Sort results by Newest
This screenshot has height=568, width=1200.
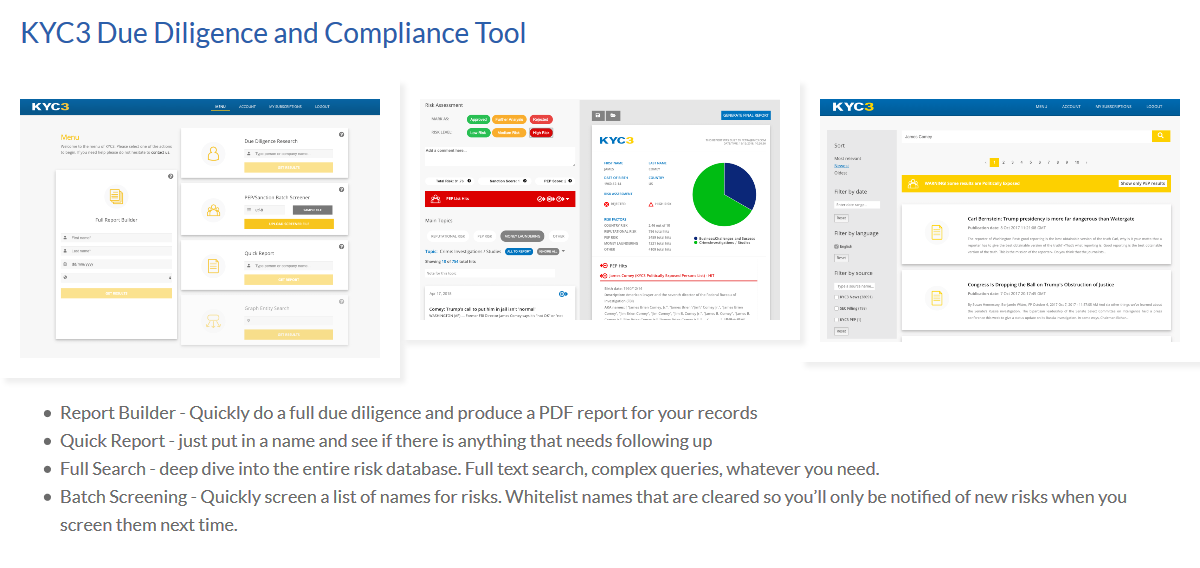[841, 165]
